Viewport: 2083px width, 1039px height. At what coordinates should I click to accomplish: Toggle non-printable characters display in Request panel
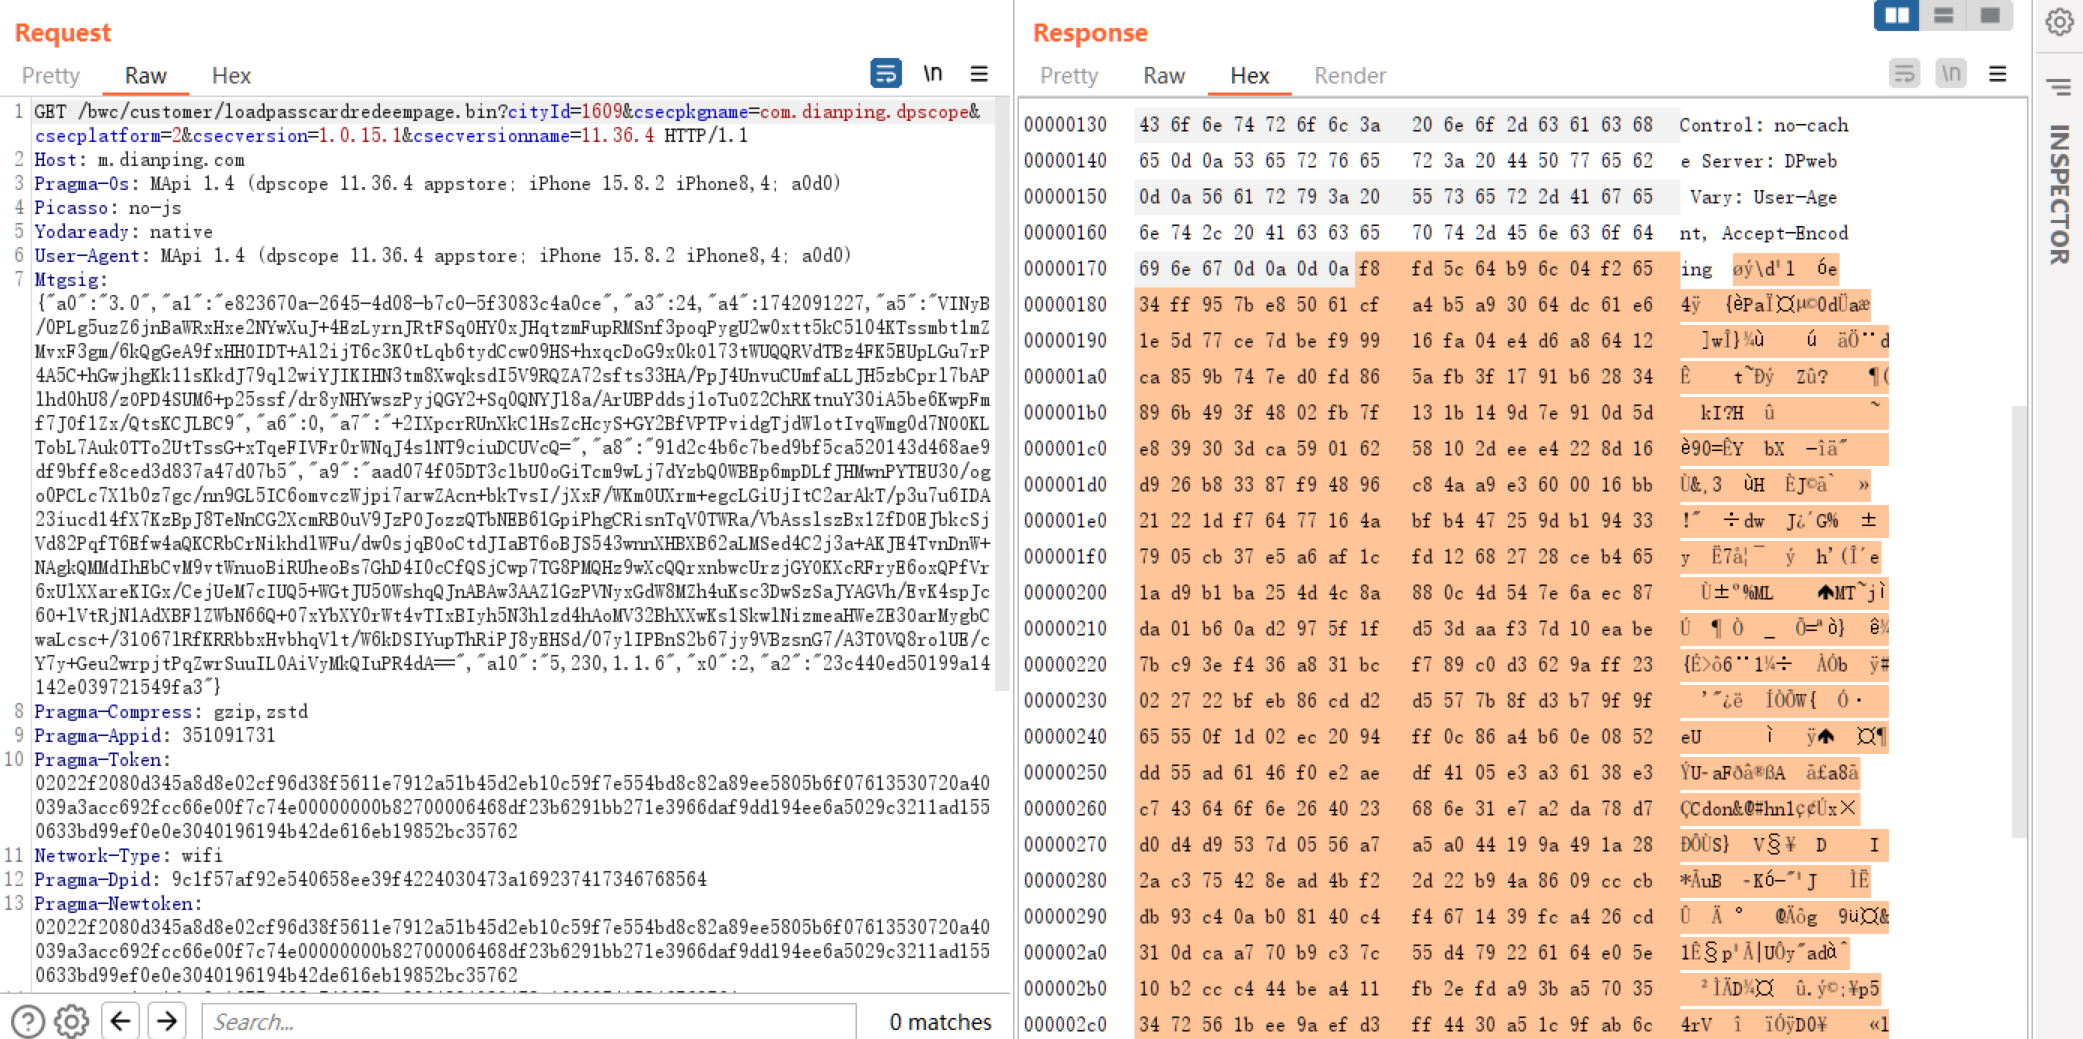tap(932, 74)
